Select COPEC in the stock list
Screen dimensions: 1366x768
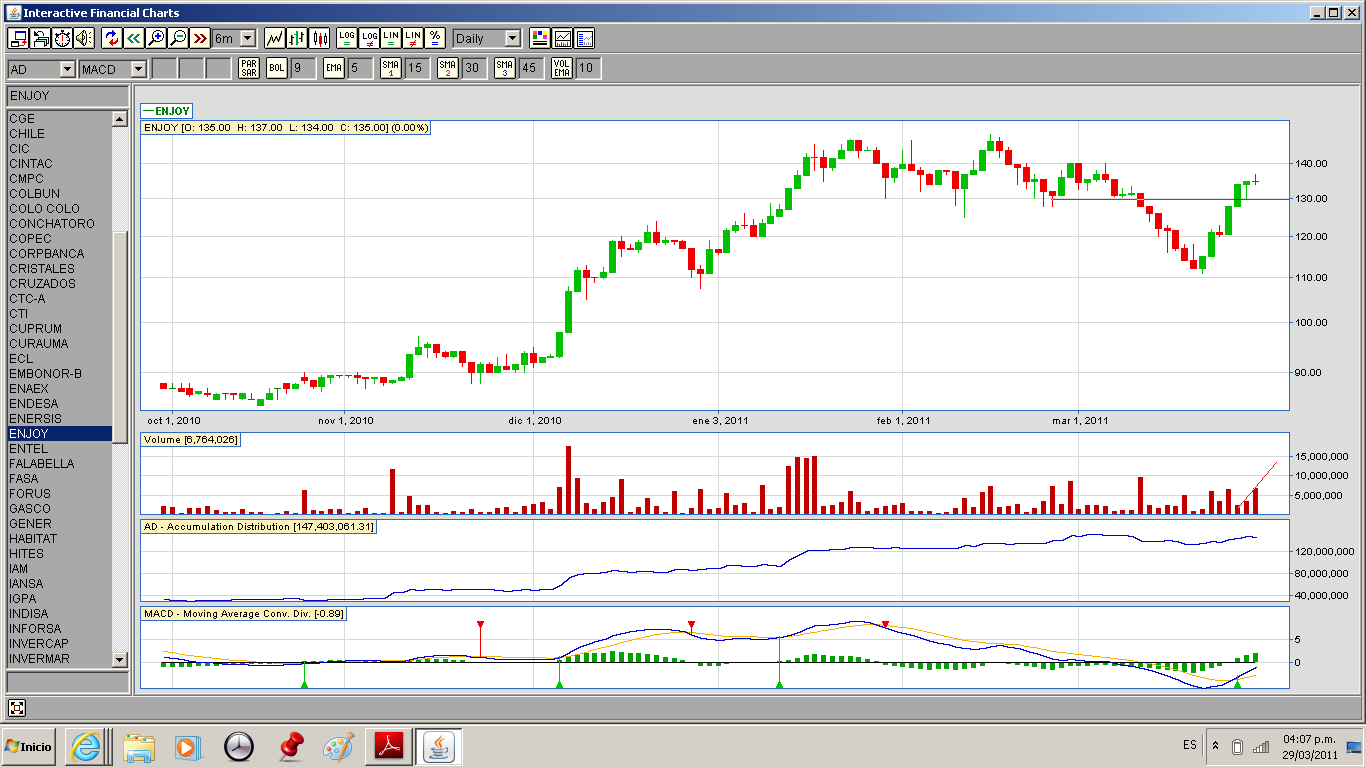60,239
